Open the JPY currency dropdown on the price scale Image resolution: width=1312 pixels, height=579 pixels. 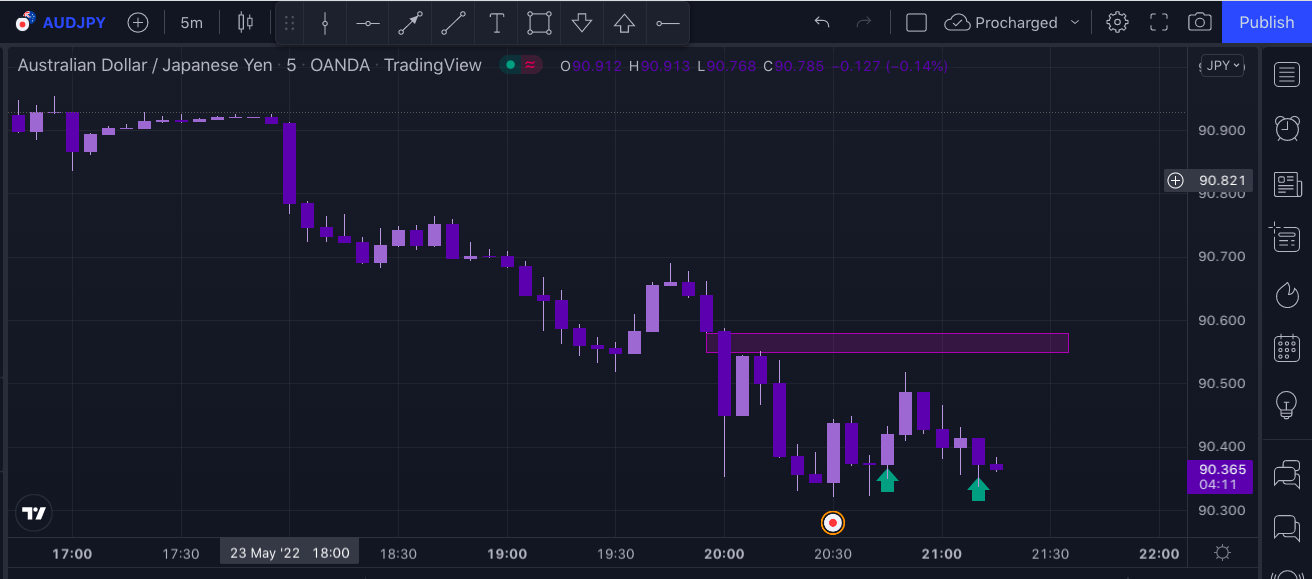[1221, 64]
